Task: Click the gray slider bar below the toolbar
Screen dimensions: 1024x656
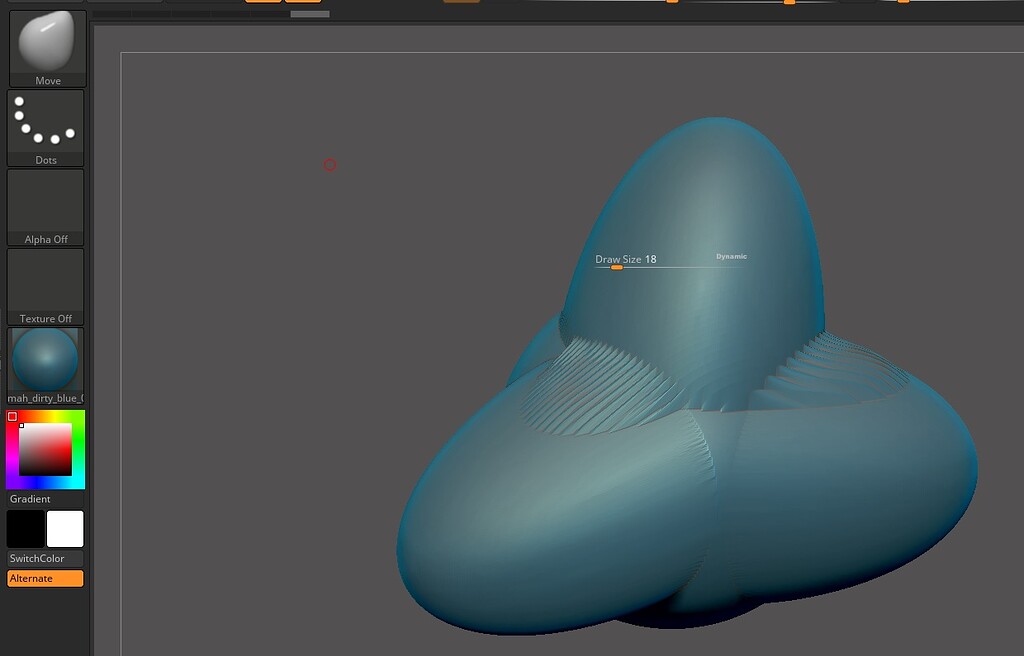Action: [310, 14]
